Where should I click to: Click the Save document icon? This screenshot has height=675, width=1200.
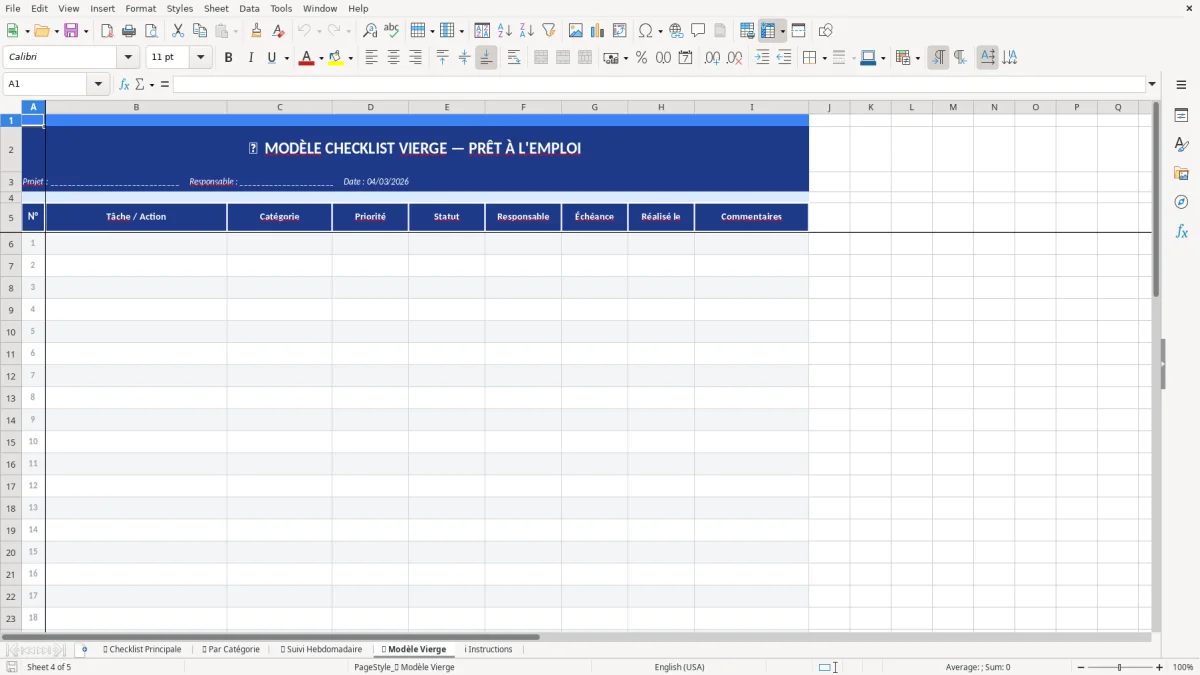pyautogui.click(x=71, y=31)
